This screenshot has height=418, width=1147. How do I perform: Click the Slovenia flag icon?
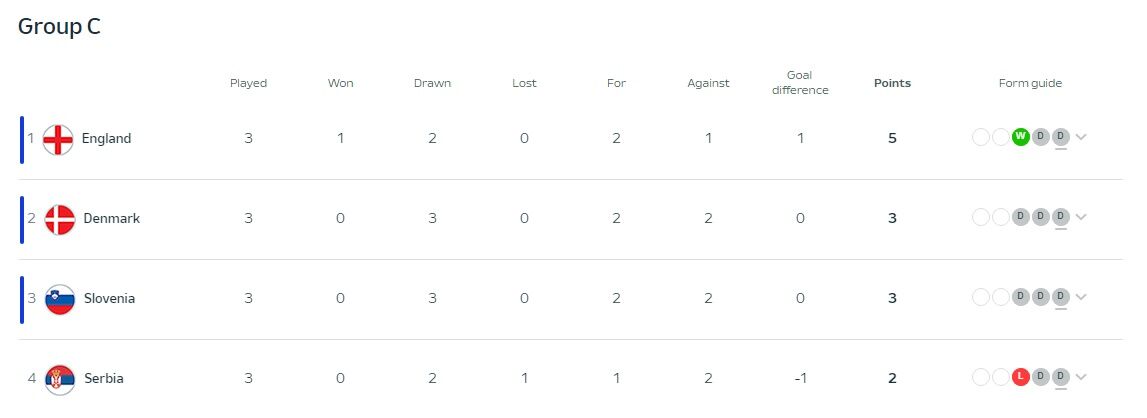[x=60, y=299]
